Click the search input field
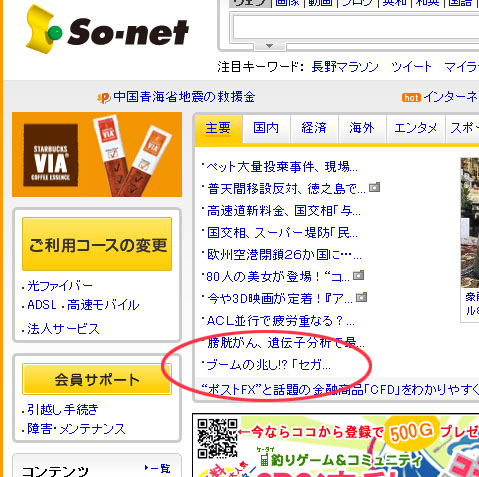Image resolution: width=479 pixels, height=477 pixels. pos(355,27)
